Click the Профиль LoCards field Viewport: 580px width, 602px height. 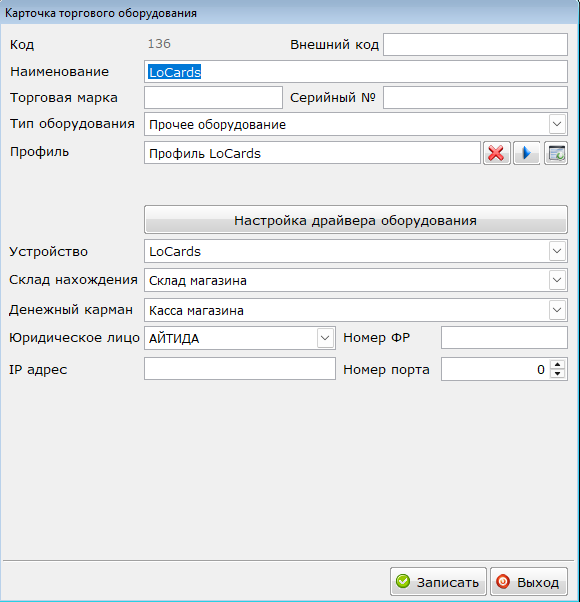[312, 153]
